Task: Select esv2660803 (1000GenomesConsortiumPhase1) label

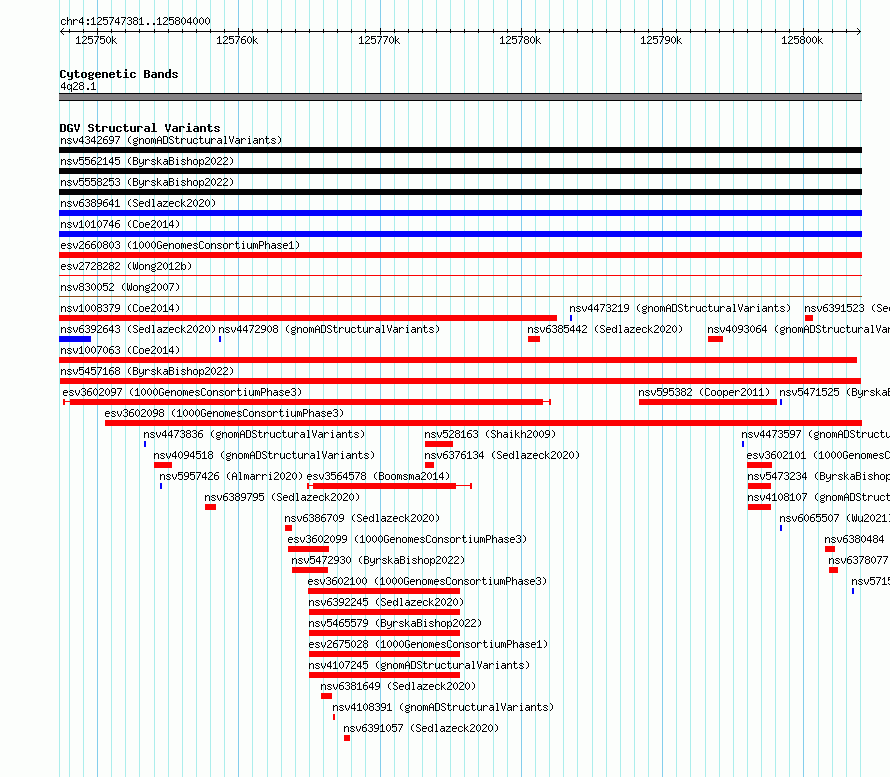Action: 180,245
